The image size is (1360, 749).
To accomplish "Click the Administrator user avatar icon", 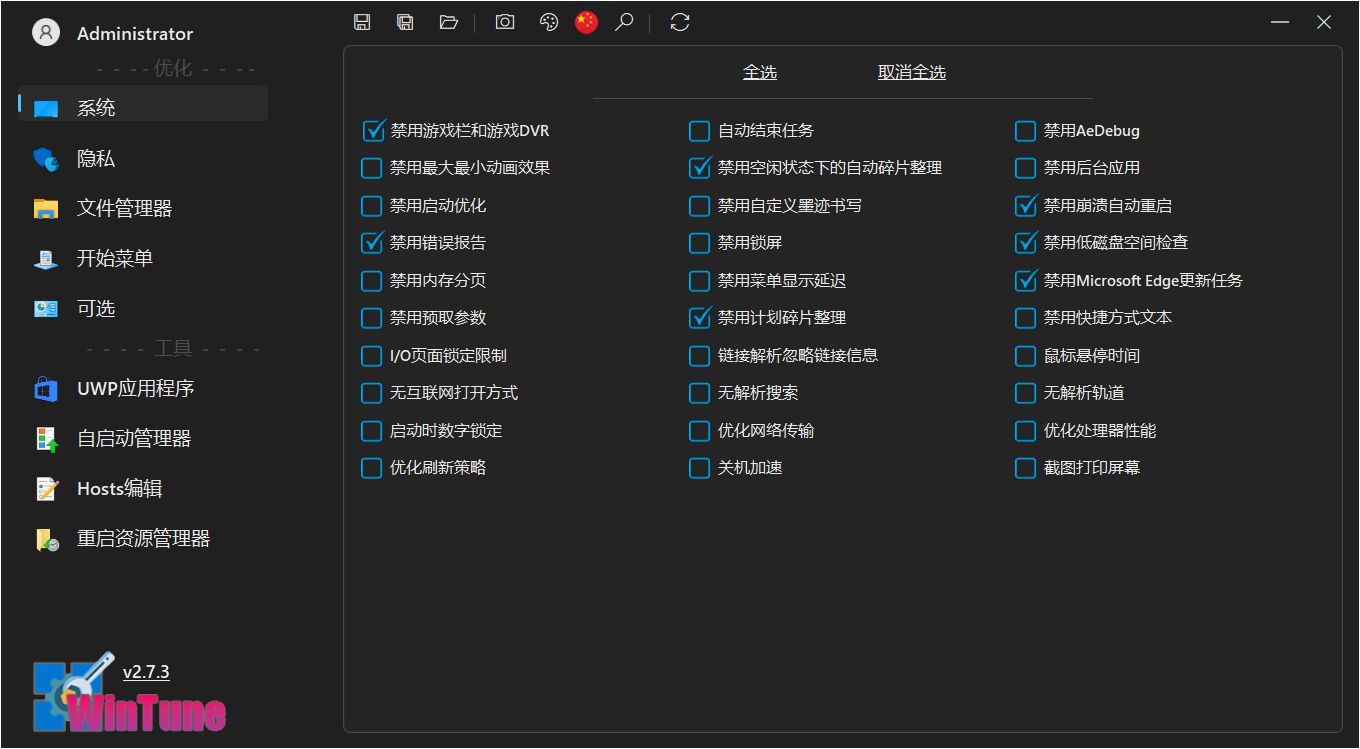I will pos(46,33).
